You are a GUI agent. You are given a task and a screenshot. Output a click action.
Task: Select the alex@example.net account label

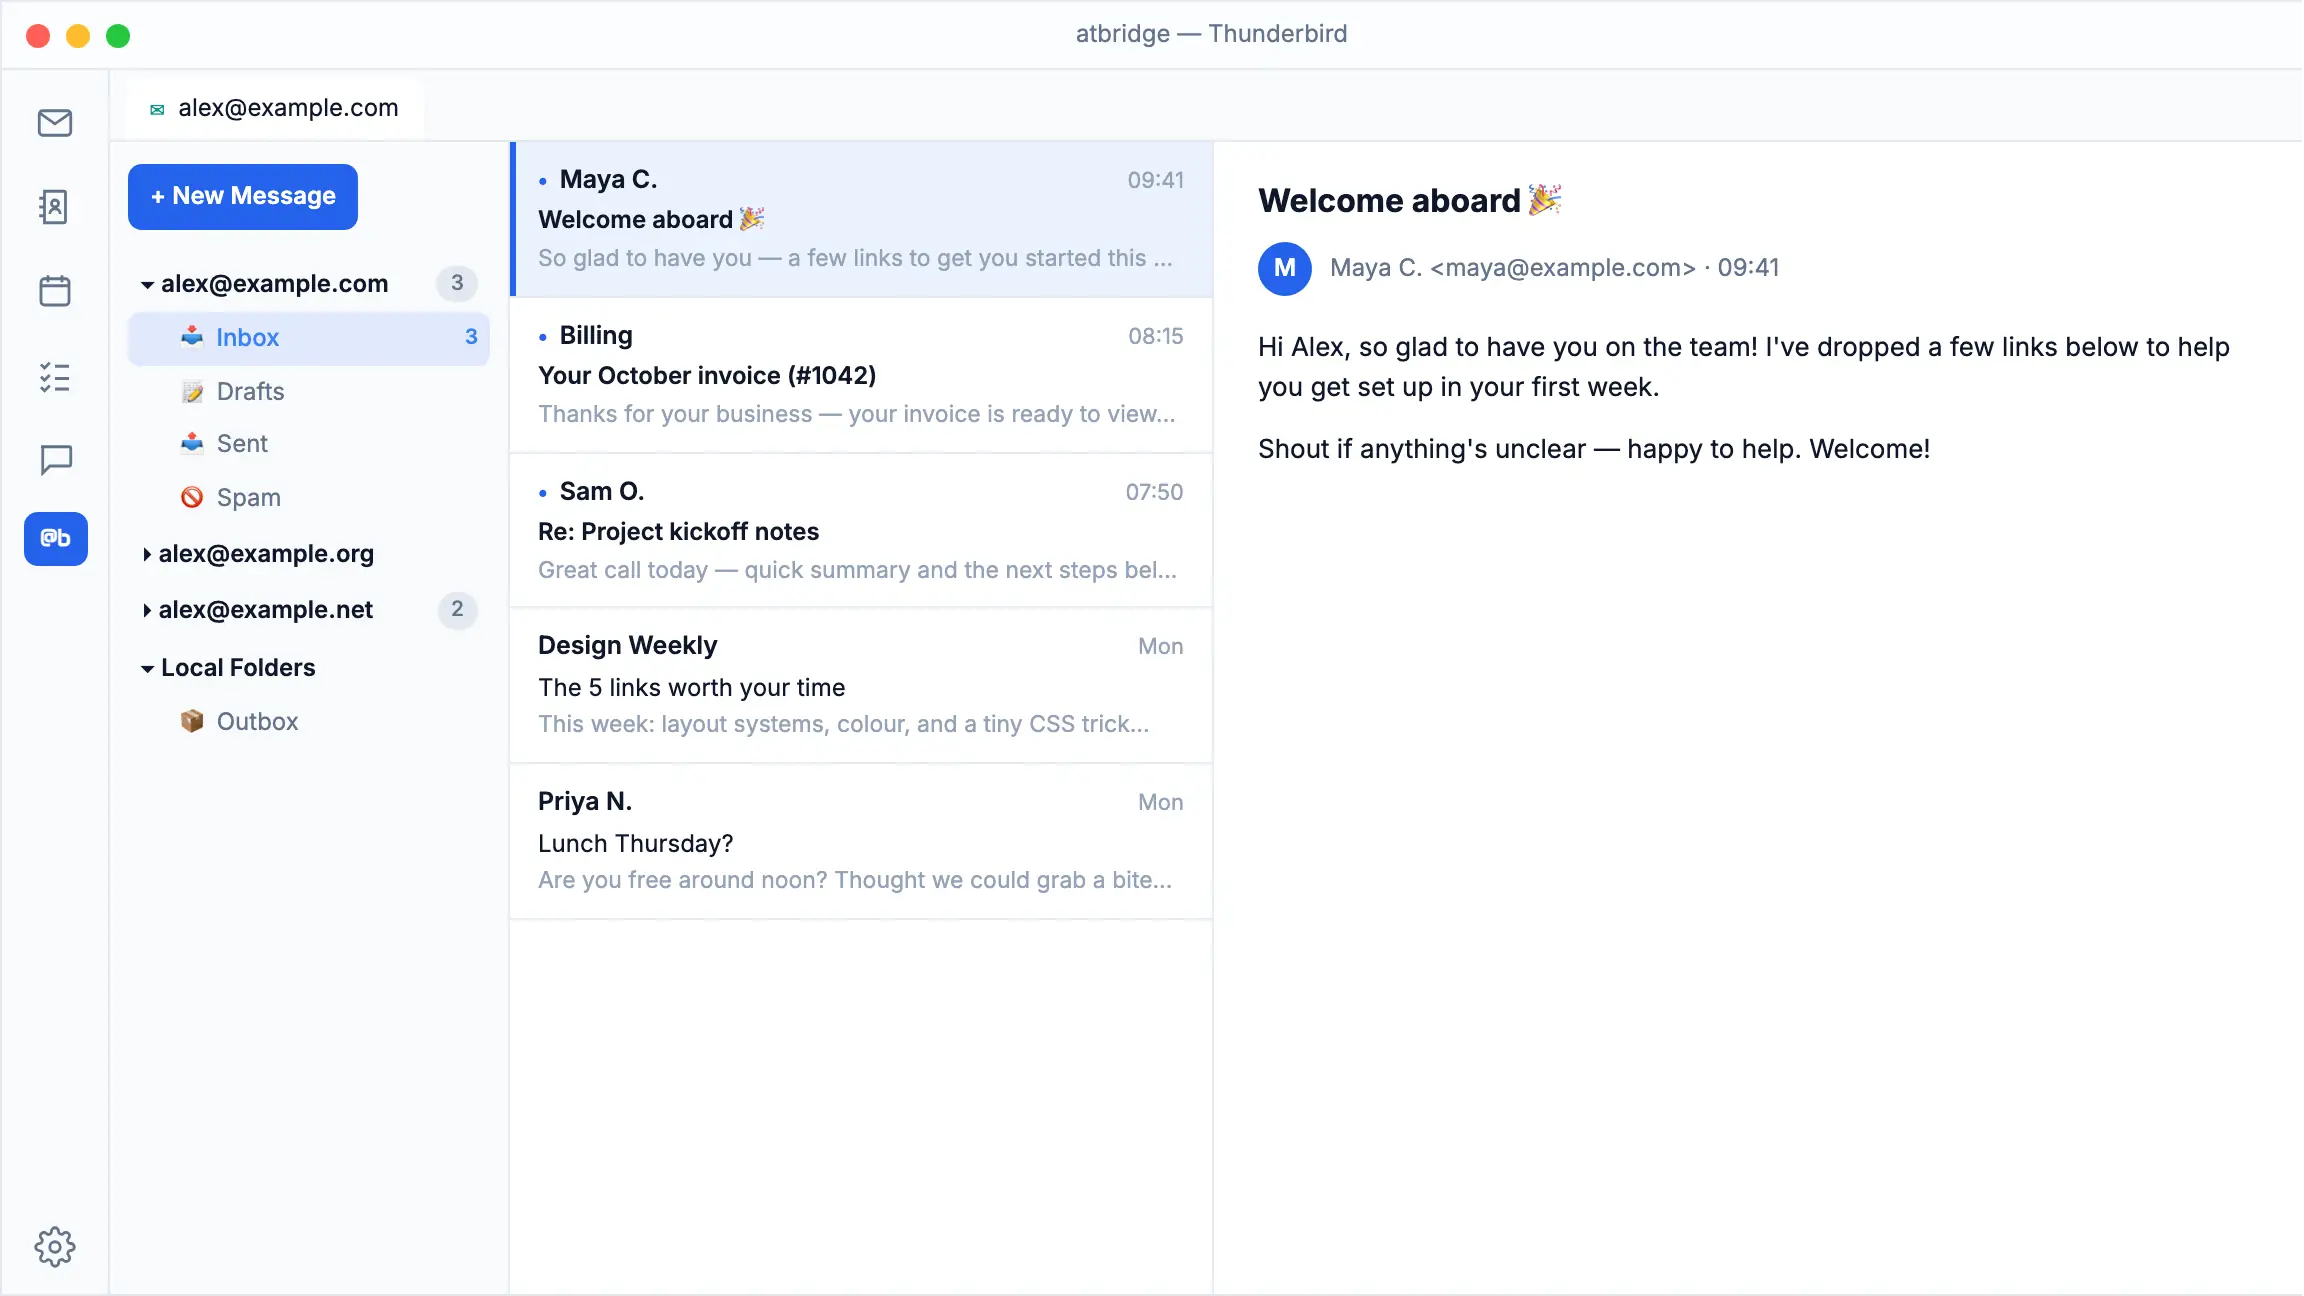click(x=266, y=610)
